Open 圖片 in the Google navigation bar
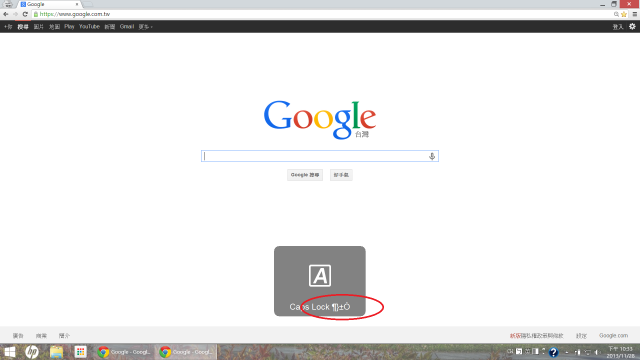 coord(39,27)
